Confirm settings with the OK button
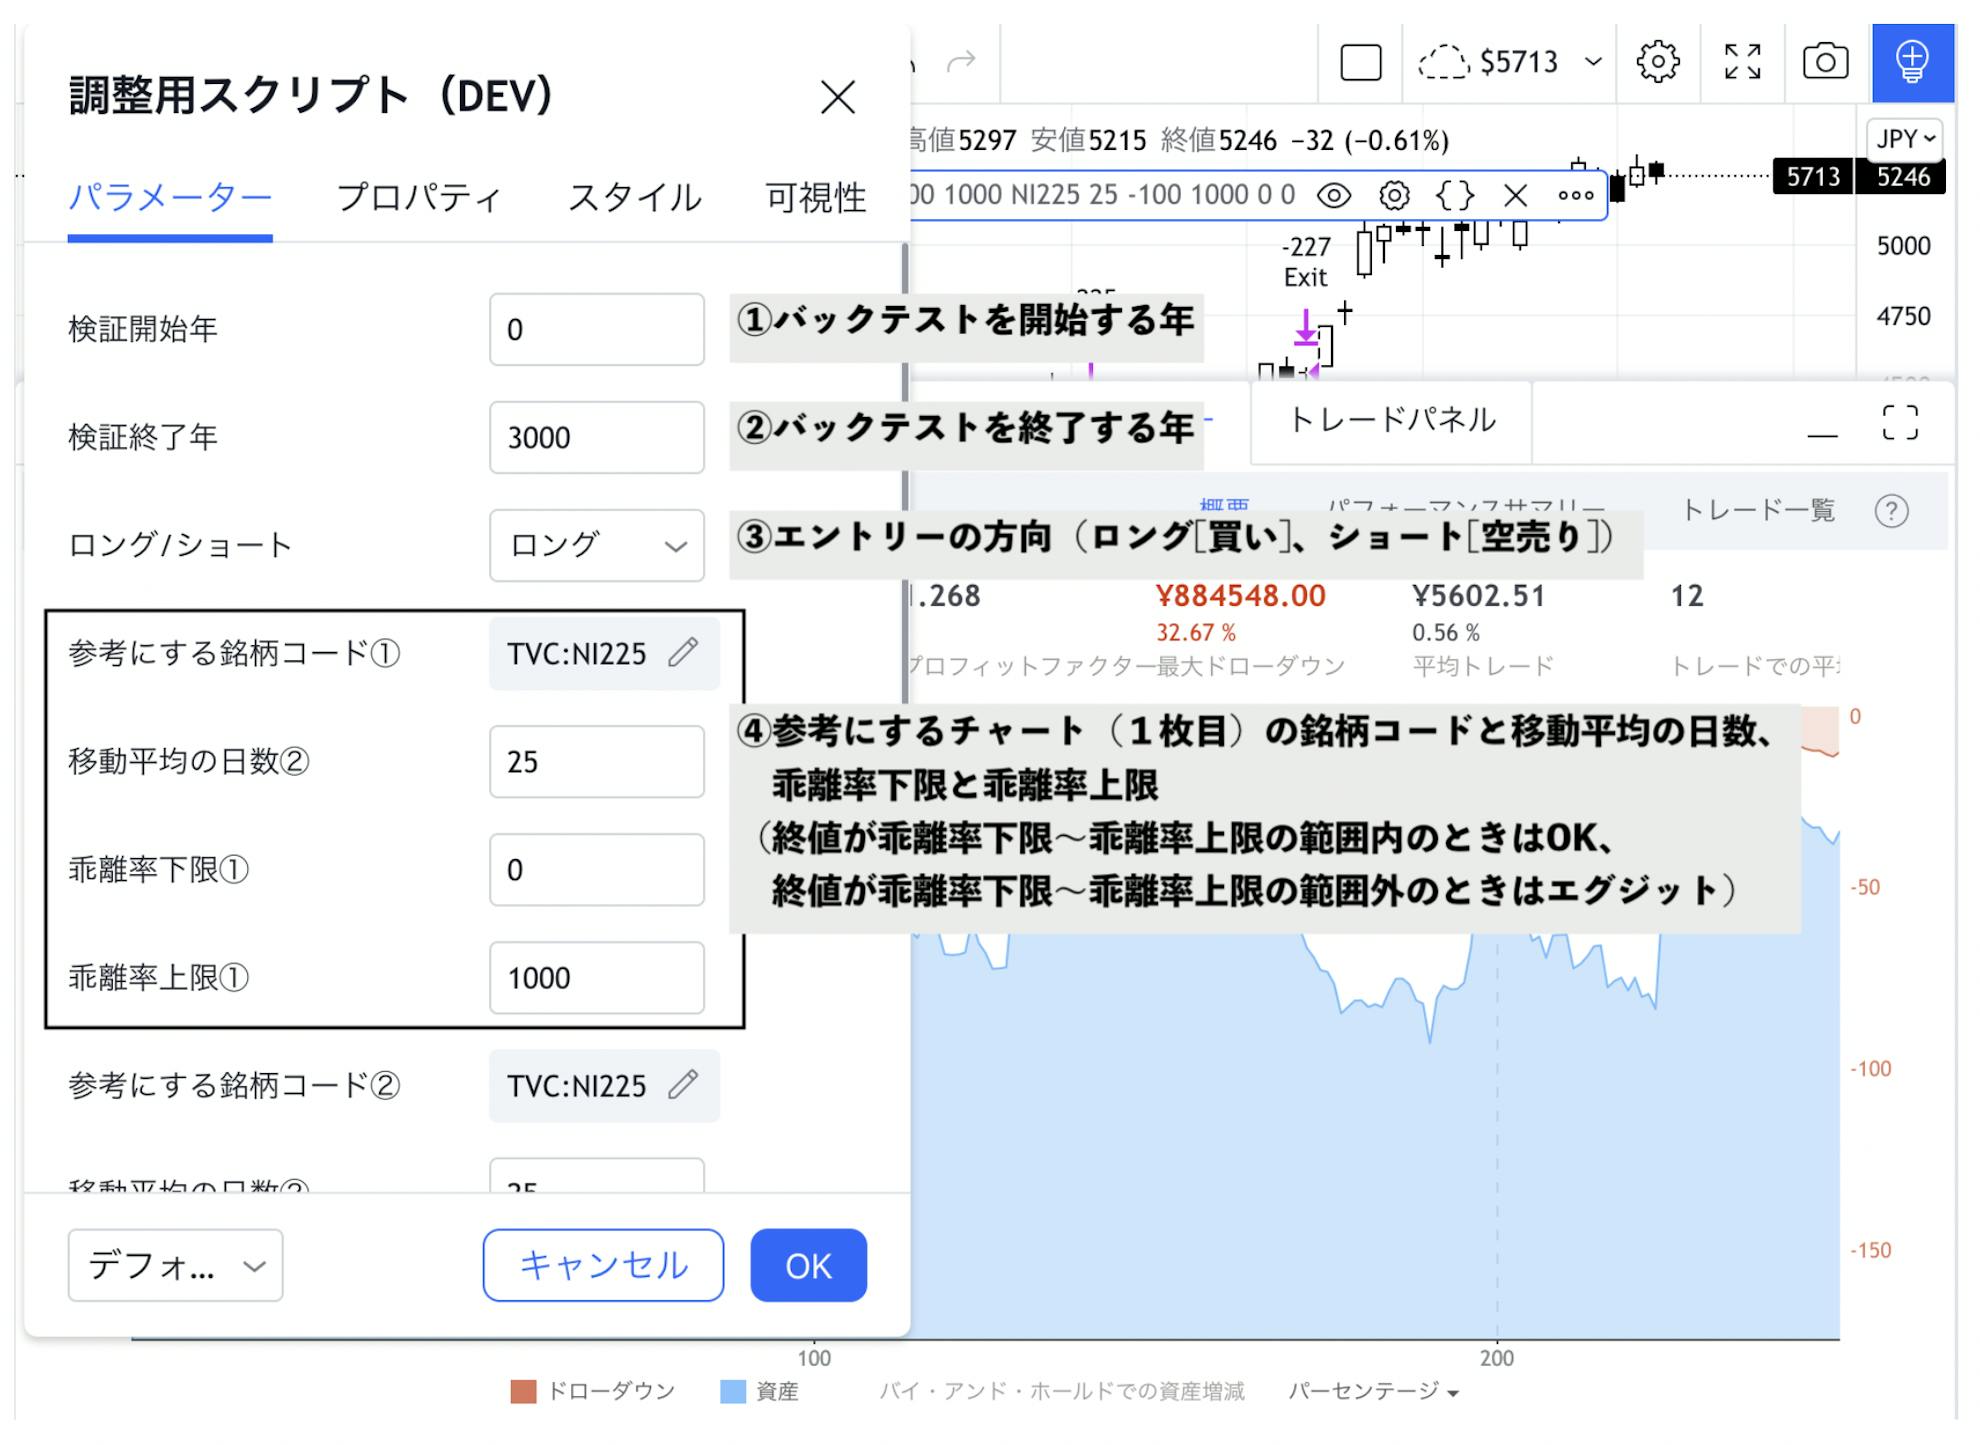The width and height of the screenshot is (1980, 1445). point(808,1265)
